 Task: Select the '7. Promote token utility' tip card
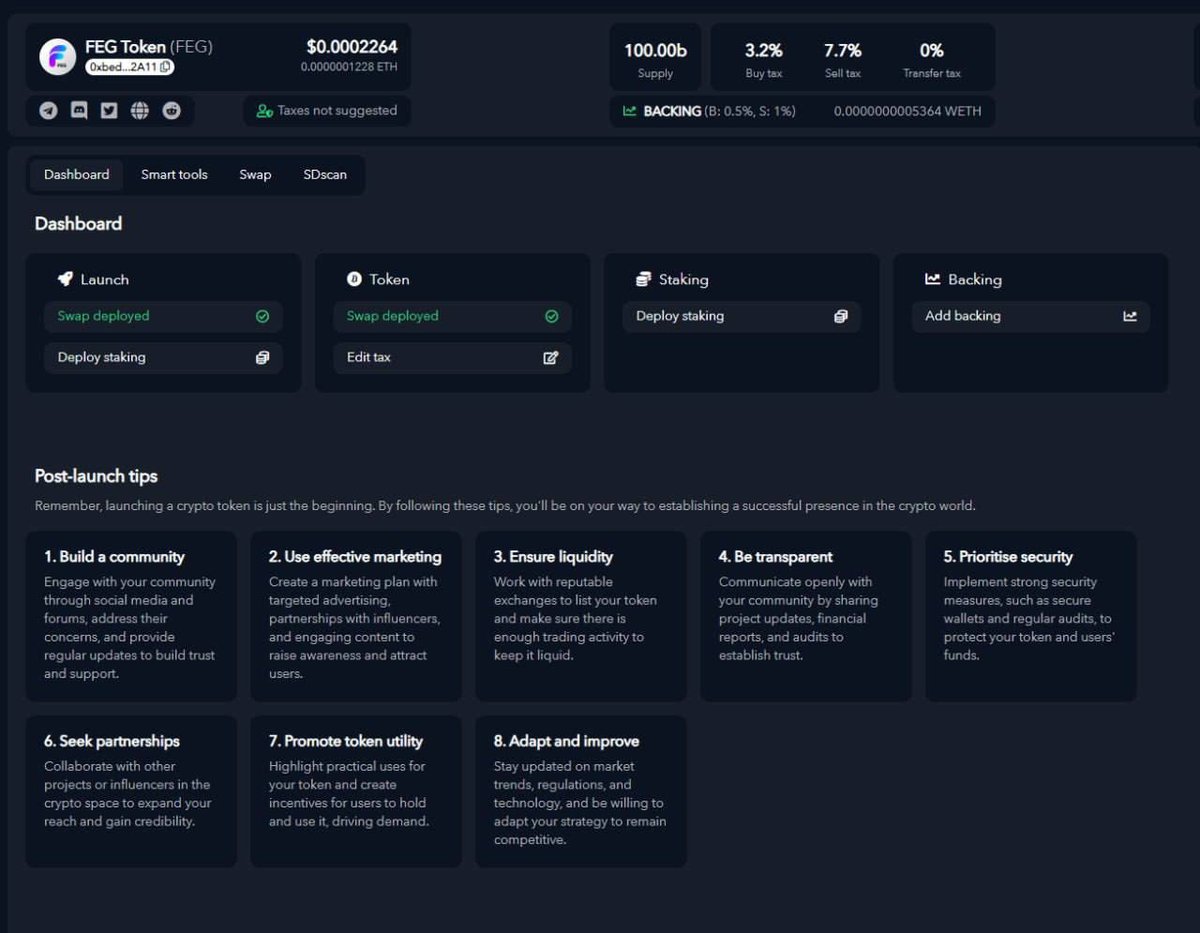(x=356, y=791)
